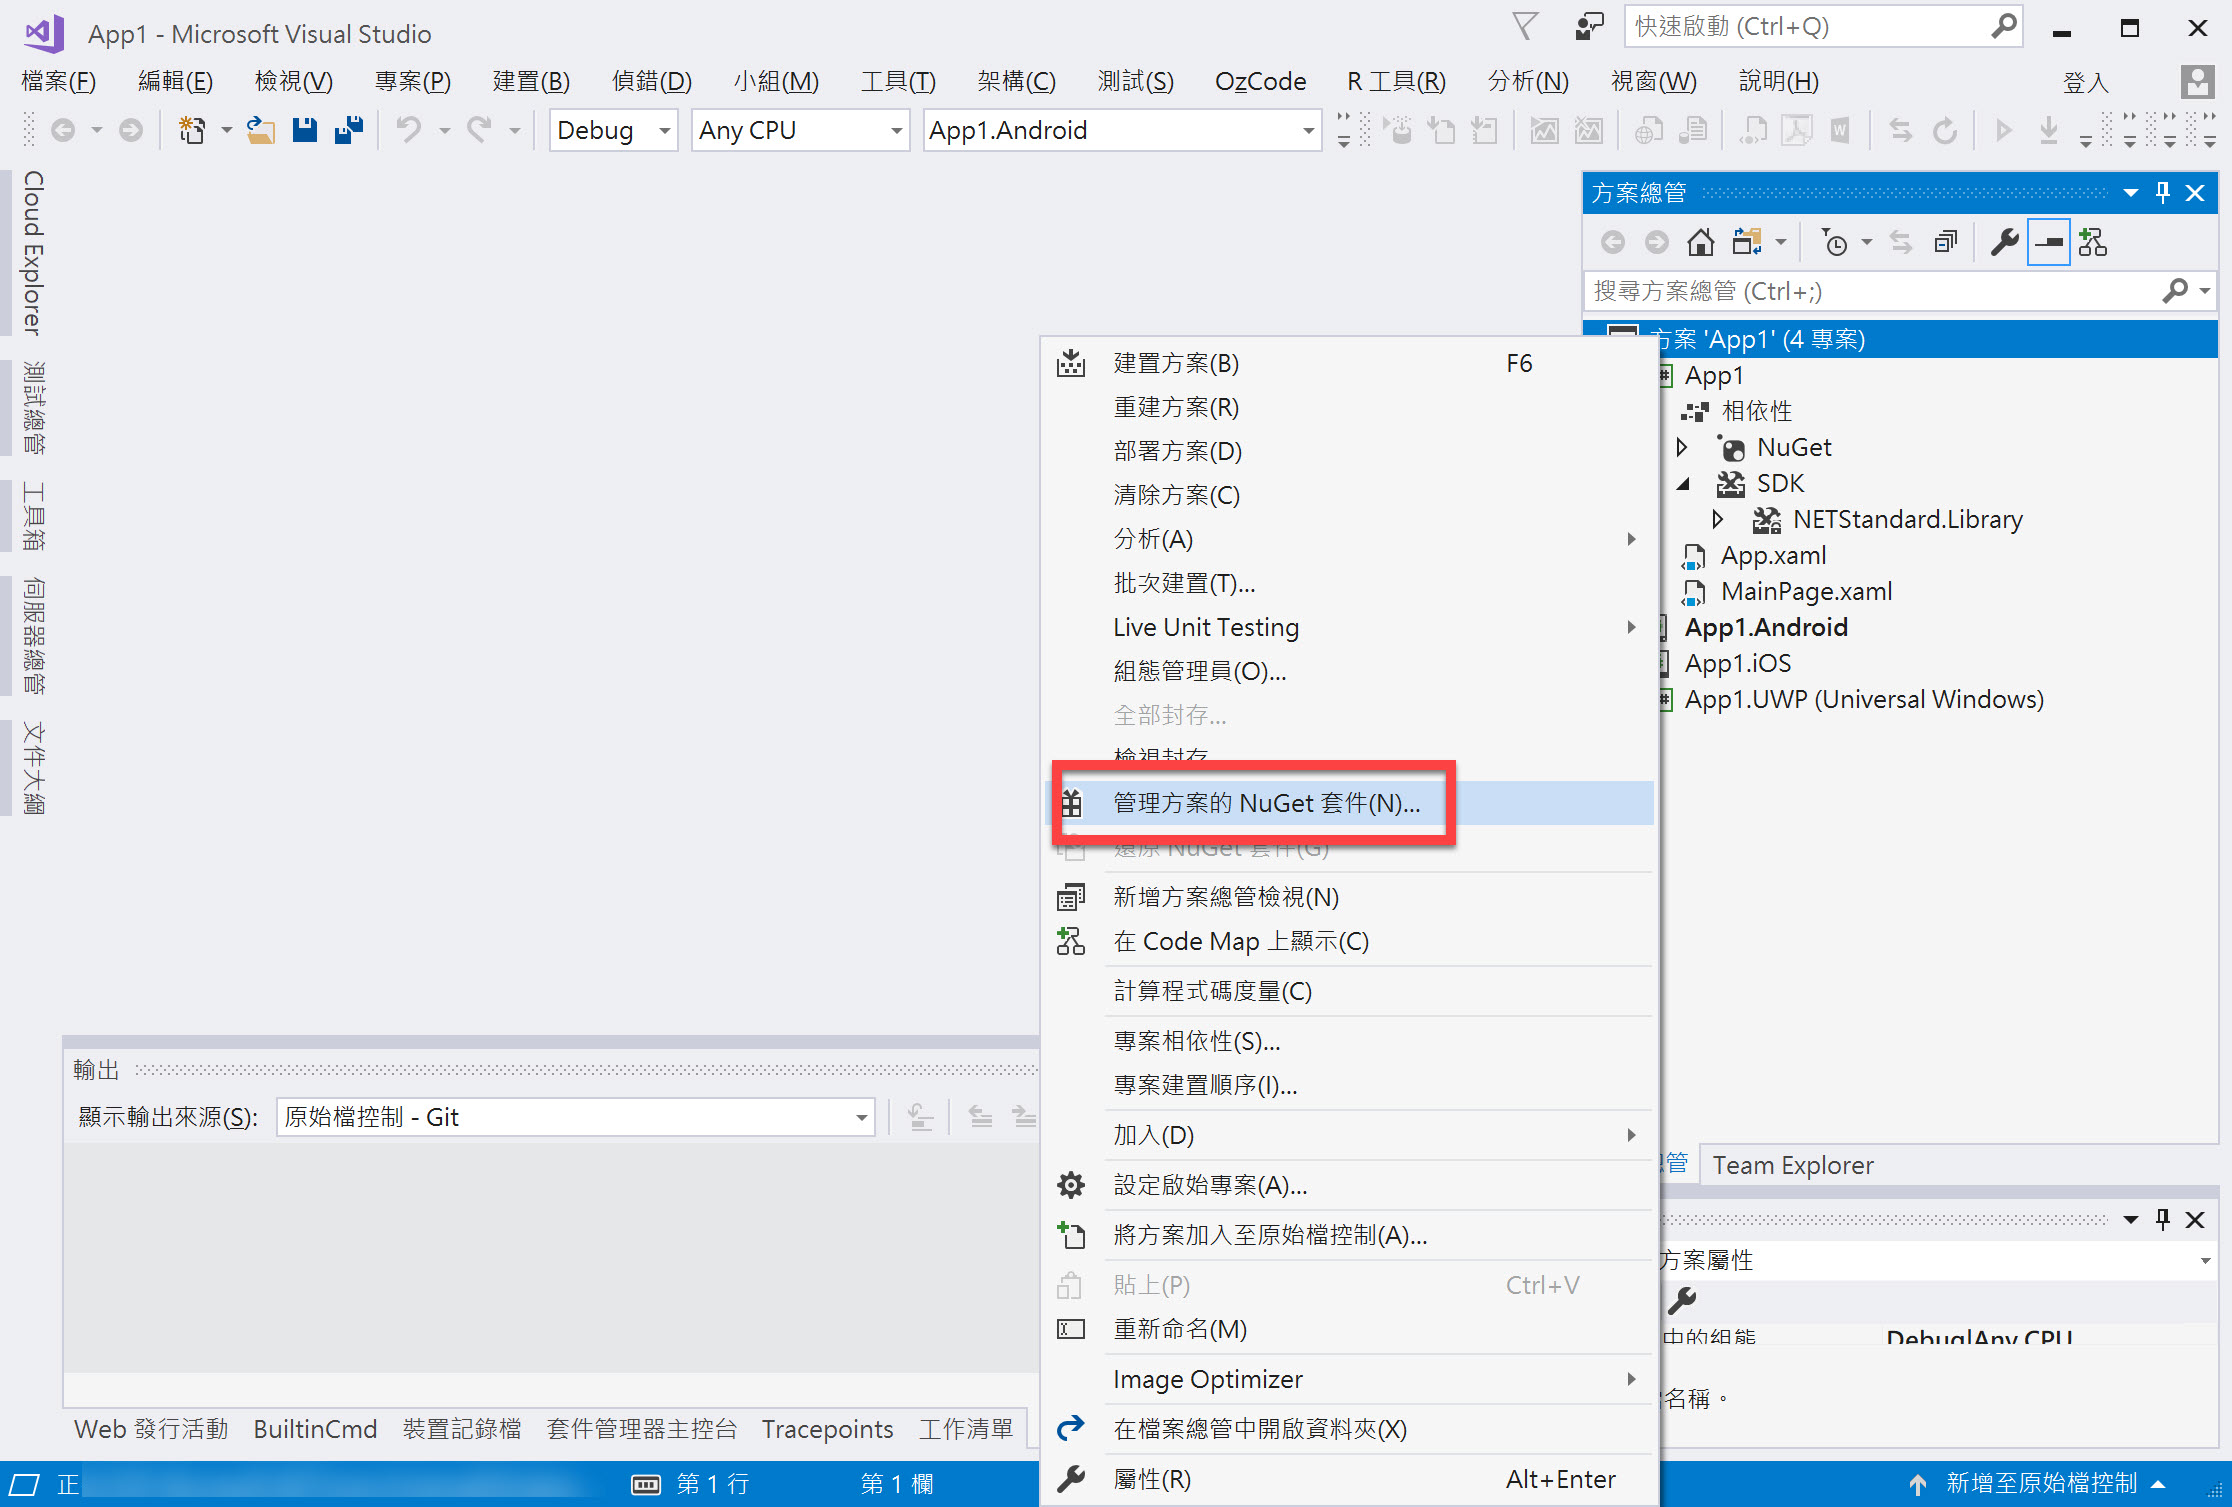Click the user account avatar icon

(x=2197, y=82)
